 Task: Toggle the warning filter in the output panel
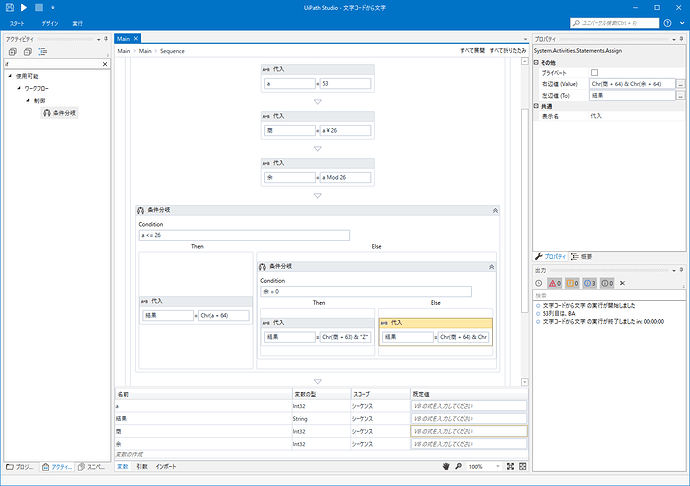tap(572, 283)
